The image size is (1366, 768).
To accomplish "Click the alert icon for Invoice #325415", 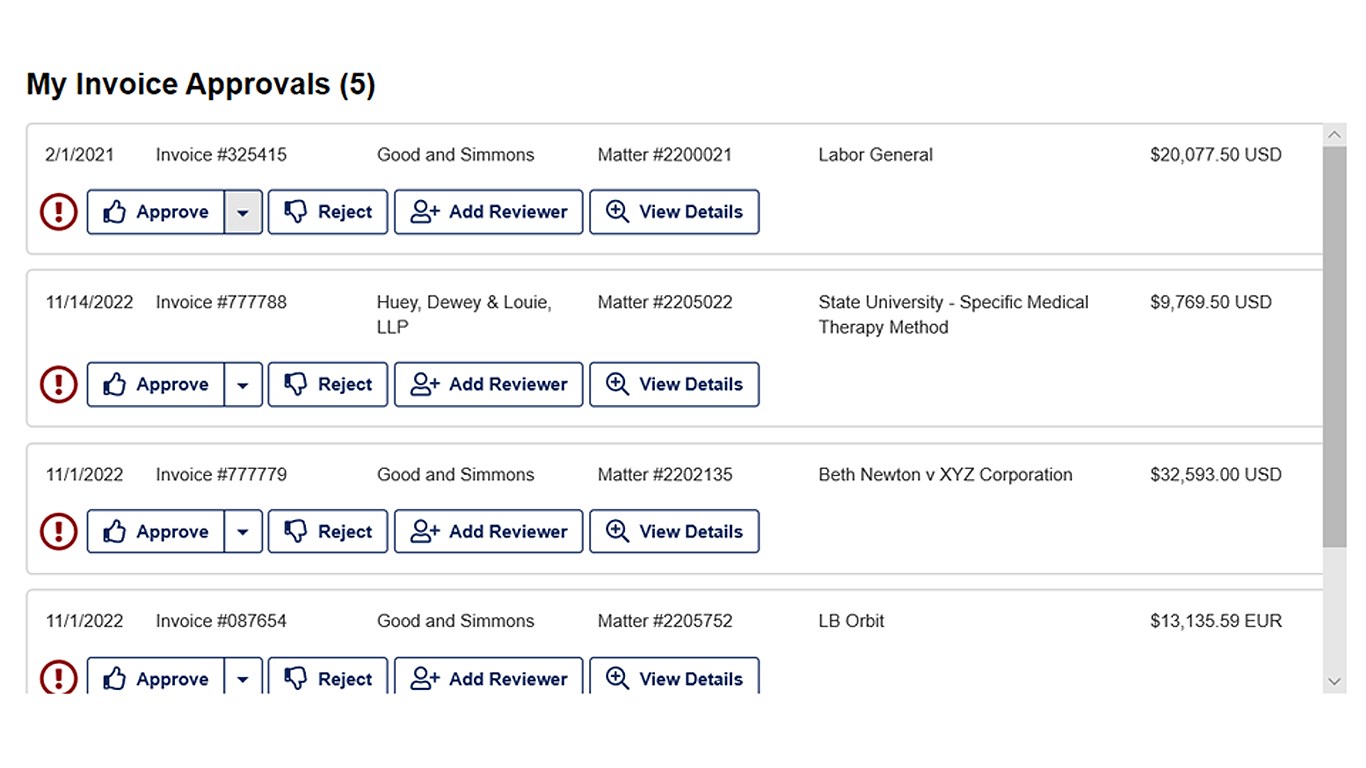I will point(59,212).
